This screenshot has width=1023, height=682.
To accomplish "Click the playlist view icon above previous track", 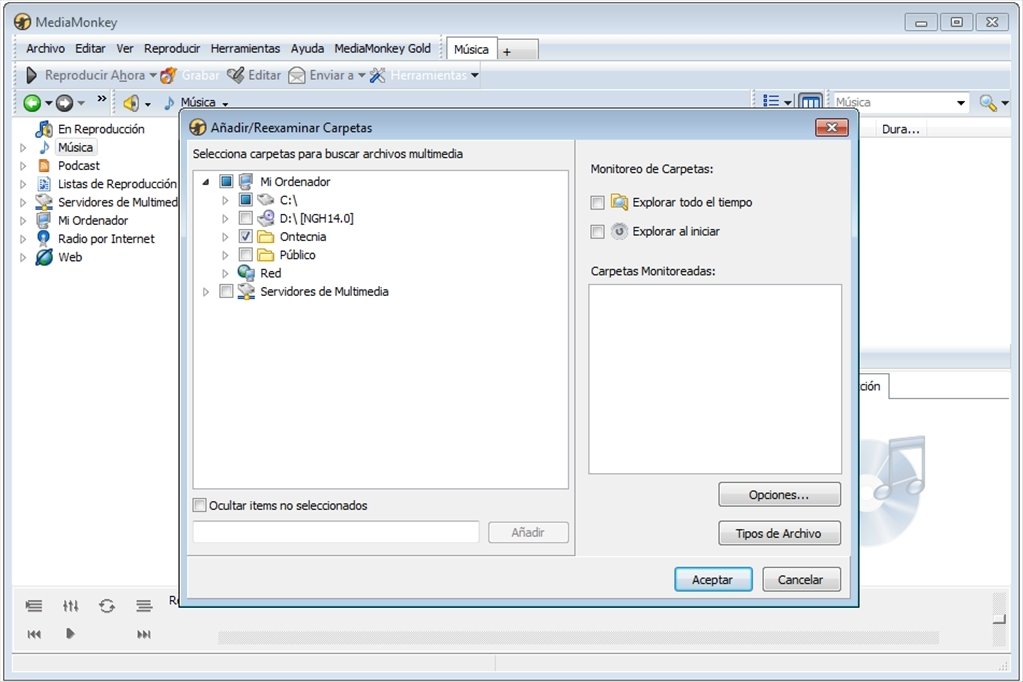I will (34, 606).
